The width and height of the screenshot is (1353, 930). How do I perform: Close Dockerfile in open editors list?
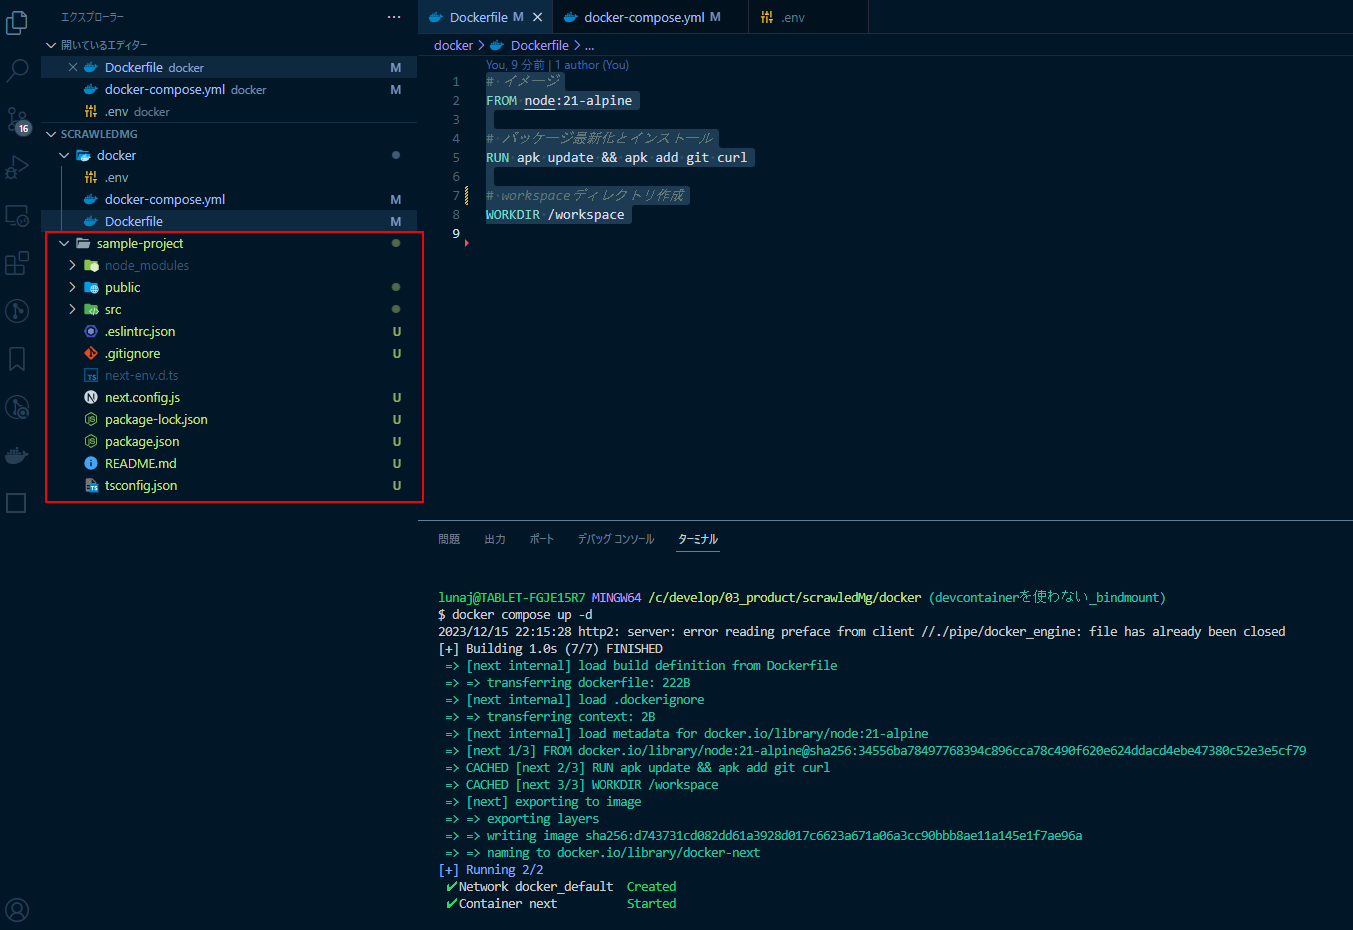pyautogui.click(x=73, y=67)
